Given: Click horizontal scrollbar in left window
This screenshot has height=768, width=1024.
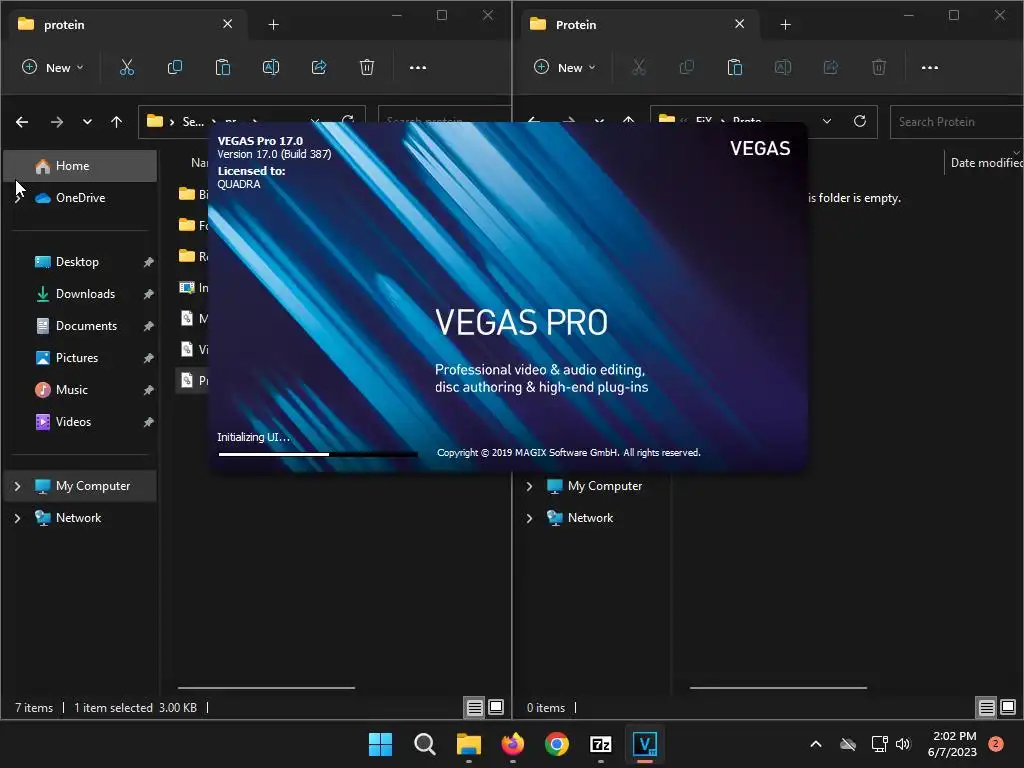Looking at the screenshot, I should click(266, 688).
